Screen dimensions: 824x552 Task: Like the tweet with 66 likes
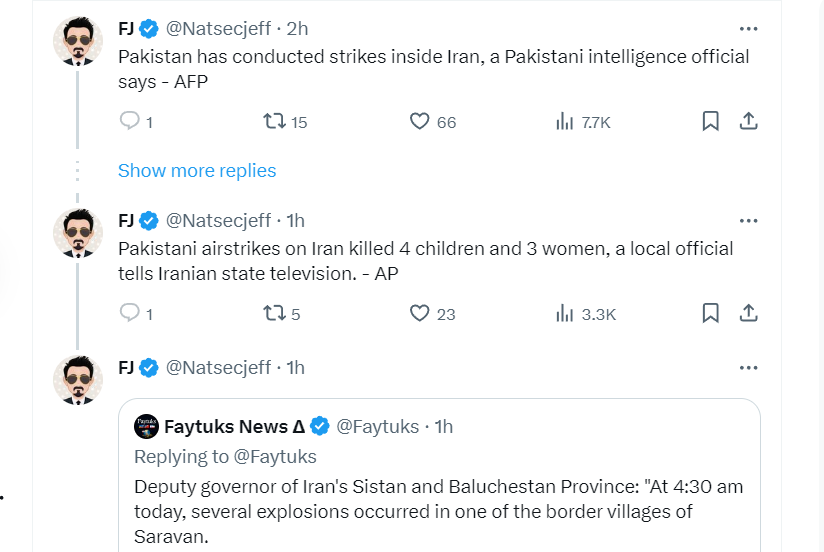pyautogui.click(x=420, y=122)
